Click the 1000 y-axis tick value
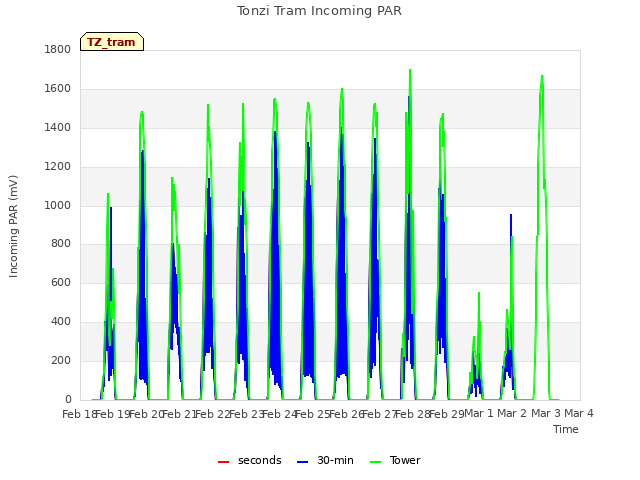Image resolution: width=640 pixels, height=480 pixels. pos(58,205)
